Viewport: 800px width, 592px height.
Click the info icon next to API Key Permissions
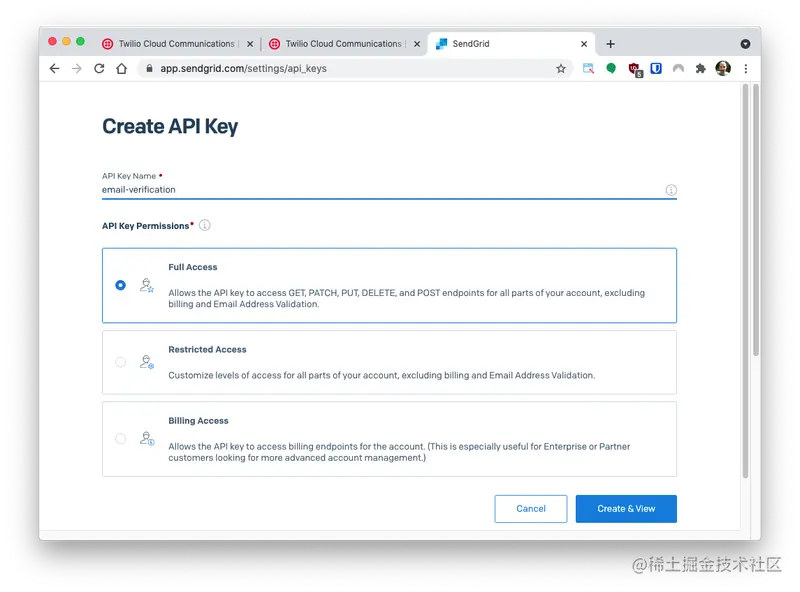pos(204,226)
